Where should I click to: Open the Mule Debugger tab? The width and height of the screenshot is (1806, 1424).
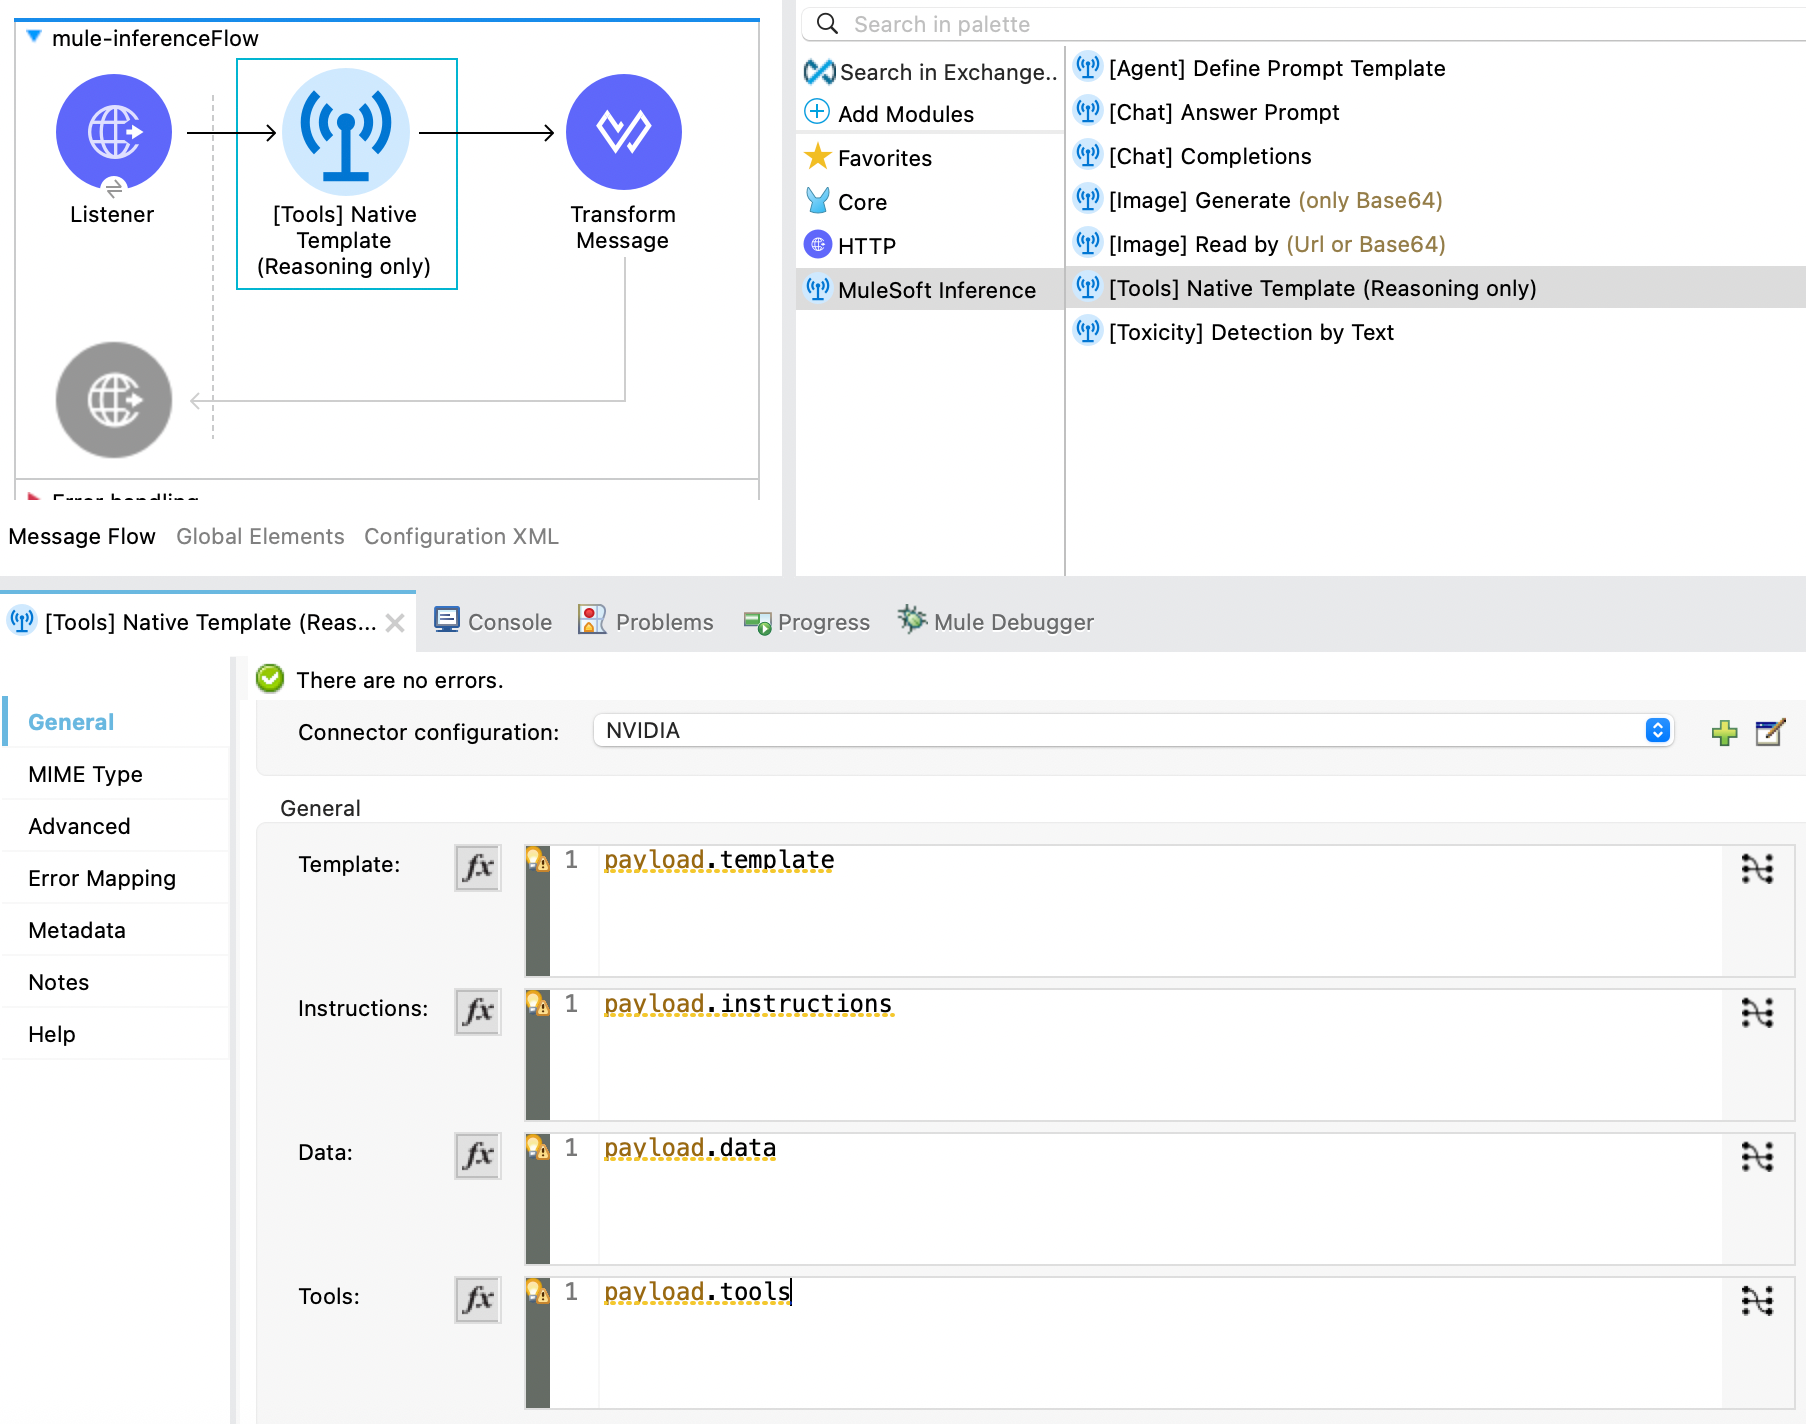click(x=996, y=622)
